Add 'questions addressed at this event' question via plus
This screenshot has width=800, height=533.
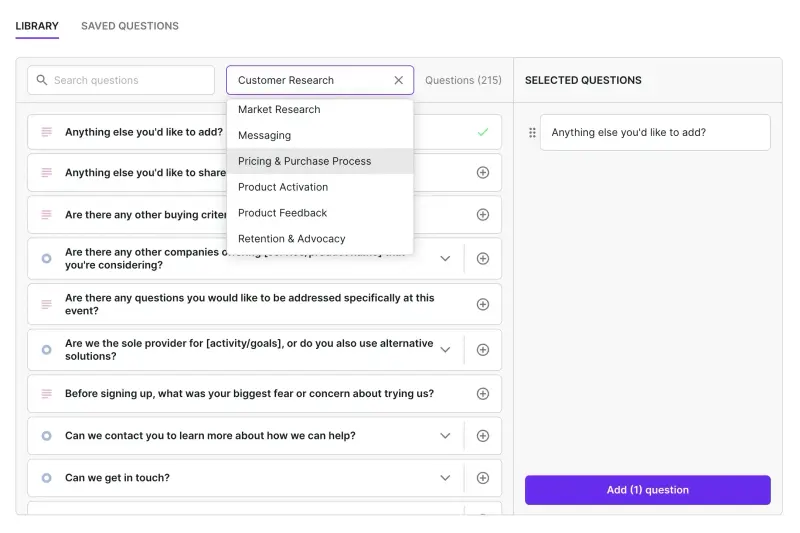483,304
